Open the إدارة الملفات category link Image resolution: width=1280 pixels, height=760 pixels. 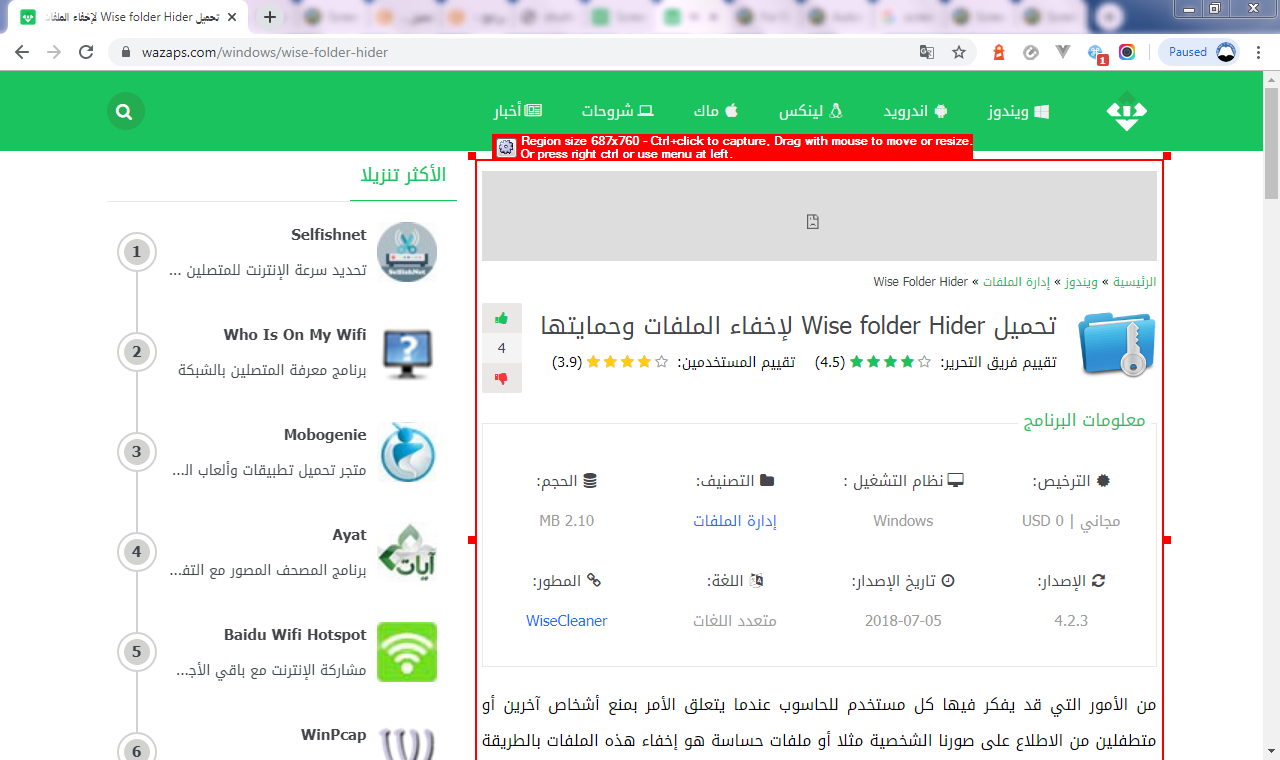[735, 521]
